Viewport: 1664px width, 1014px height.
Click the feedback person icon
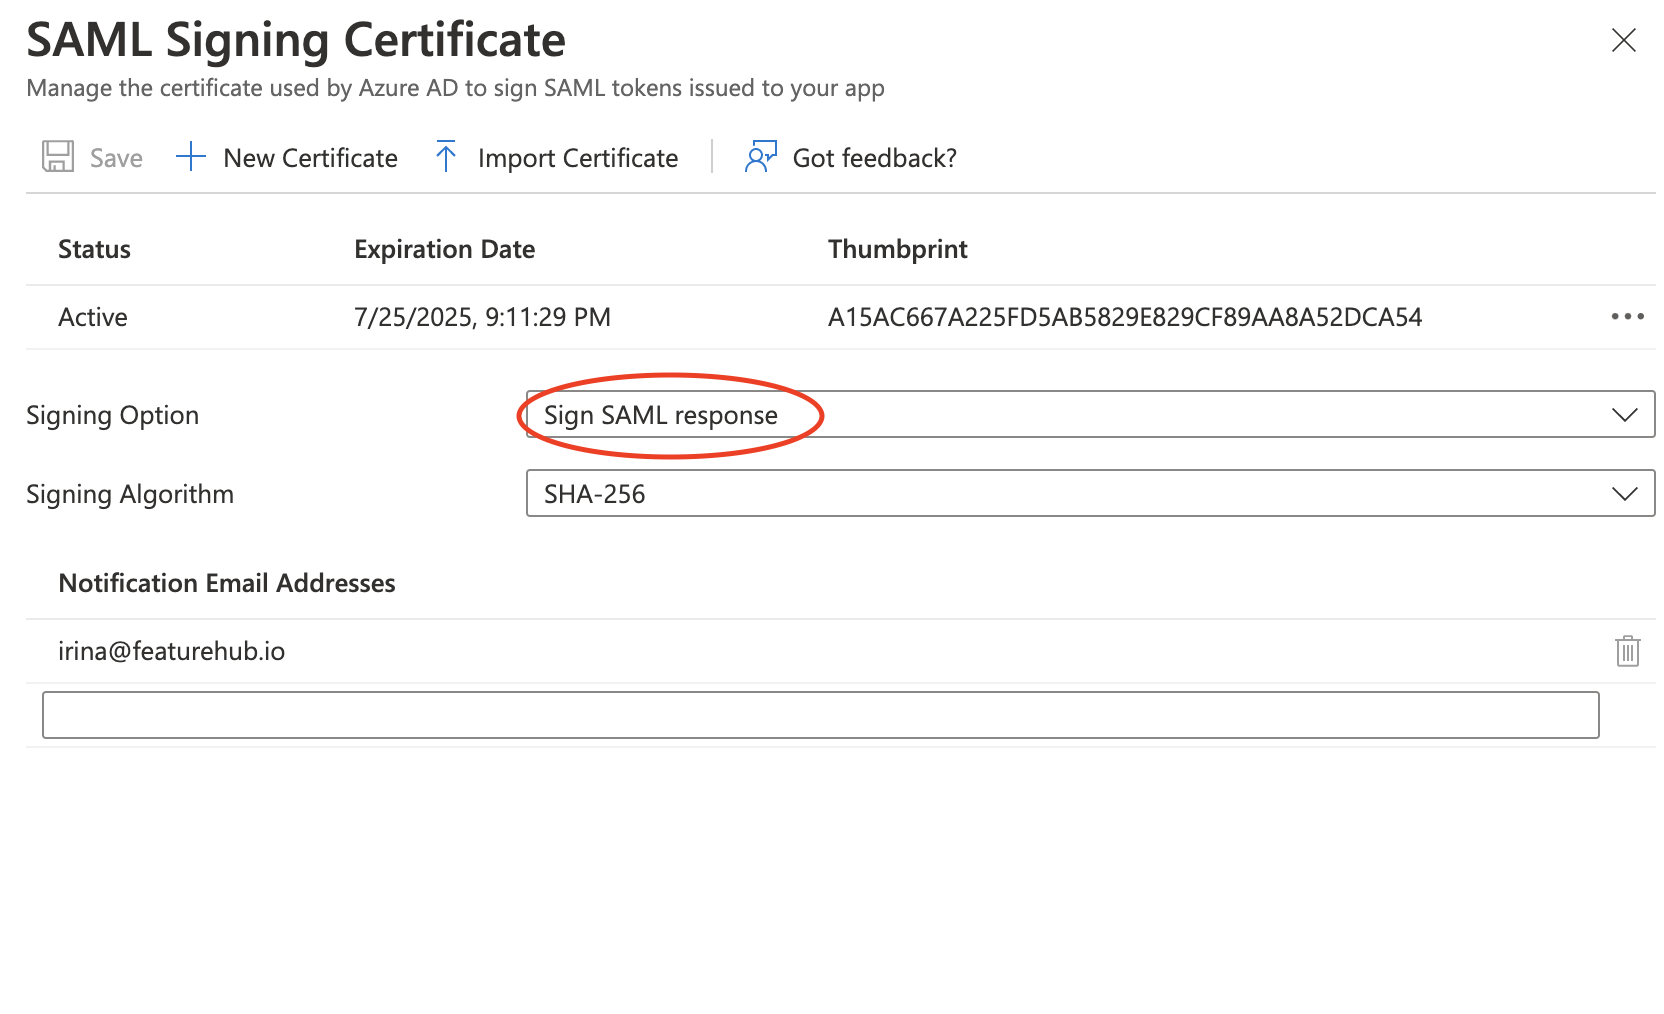coord(759,157)
